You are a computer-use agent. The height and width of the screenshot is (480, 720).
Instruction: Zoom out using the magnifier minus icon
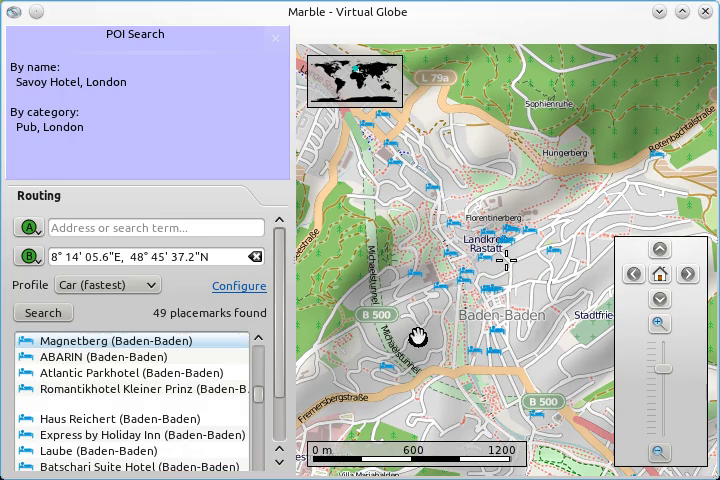coord(660,453)
